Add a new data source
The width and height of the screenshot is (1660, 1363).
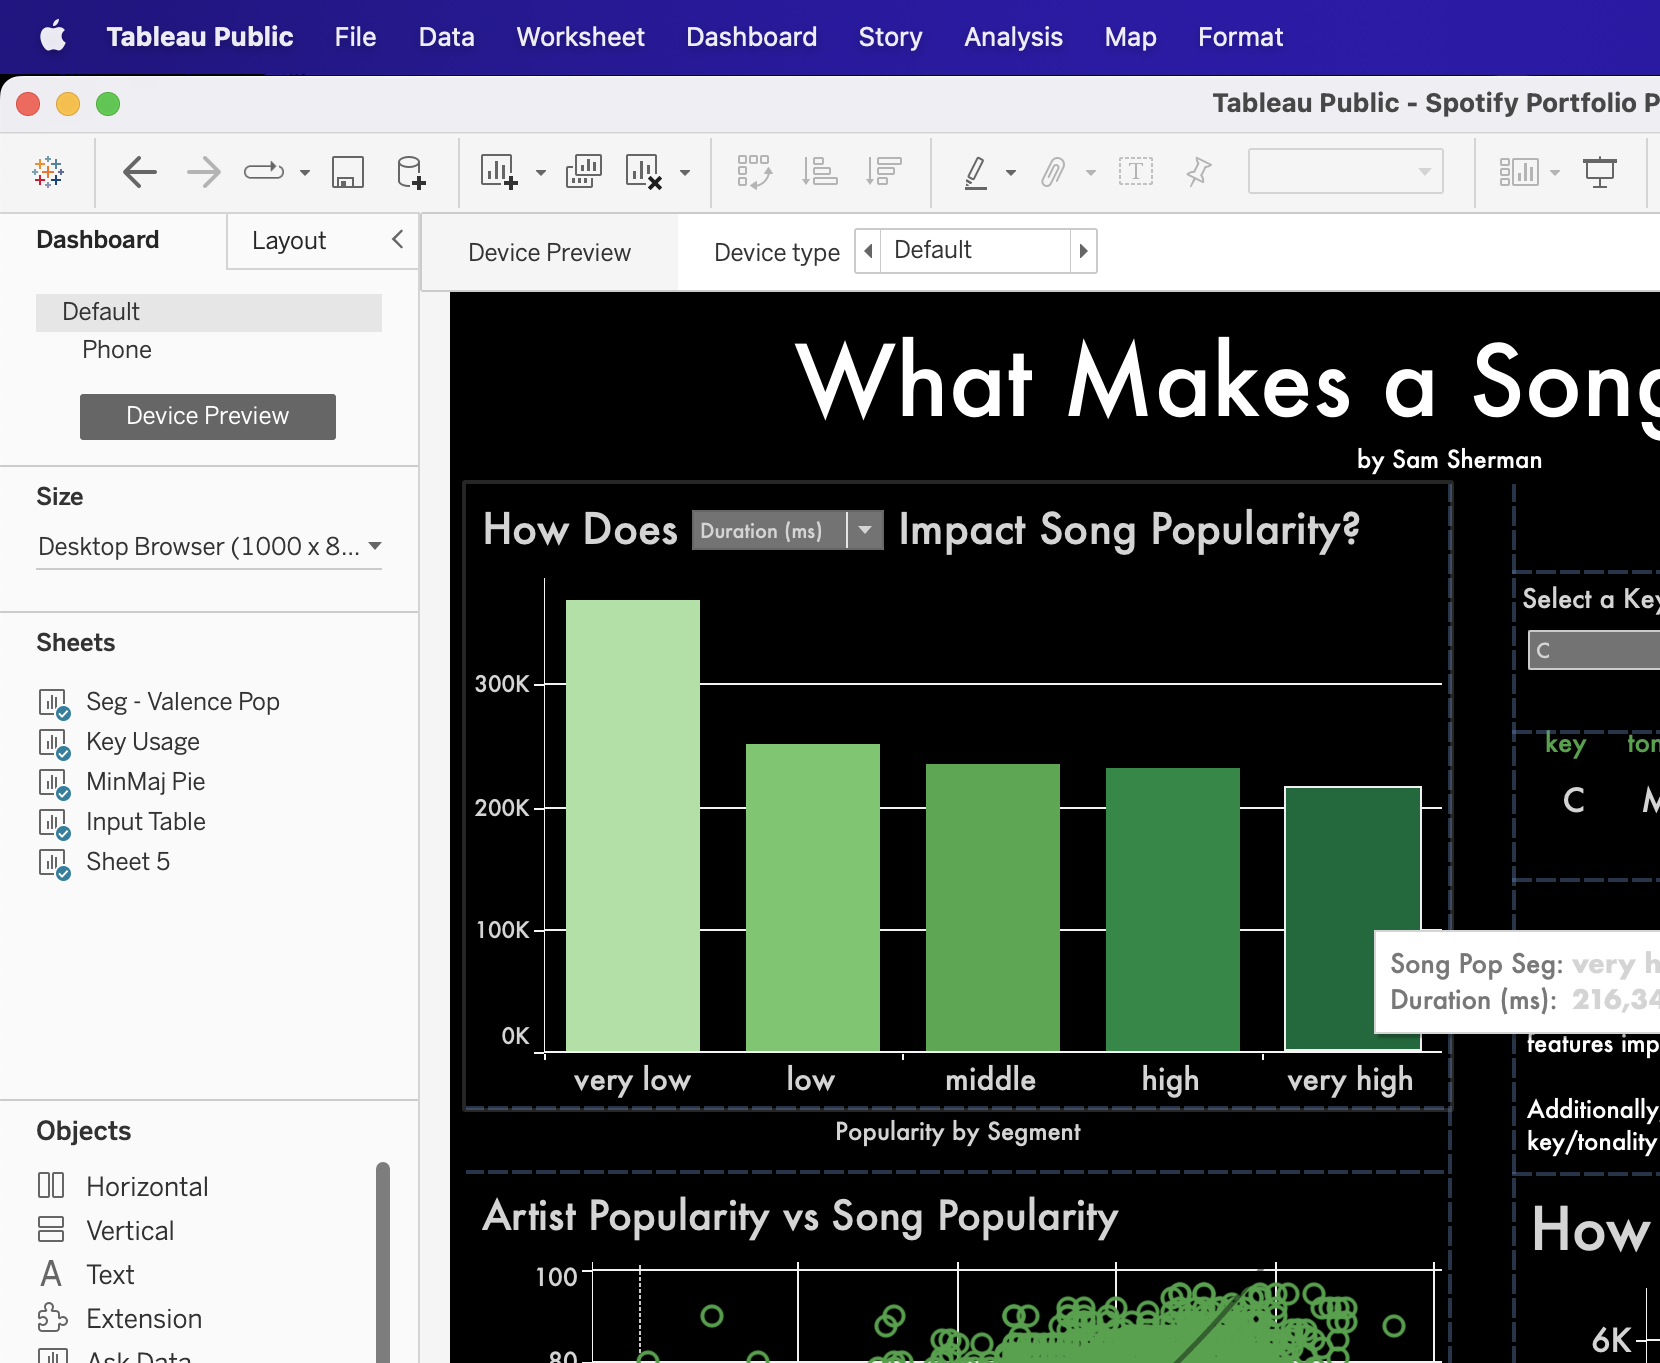(410, 172)
